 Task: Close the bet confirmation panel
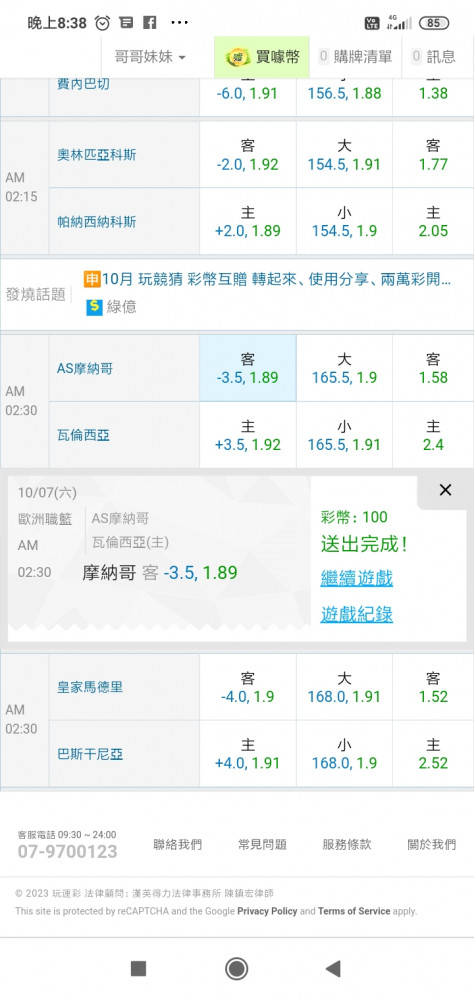point(445,490)
